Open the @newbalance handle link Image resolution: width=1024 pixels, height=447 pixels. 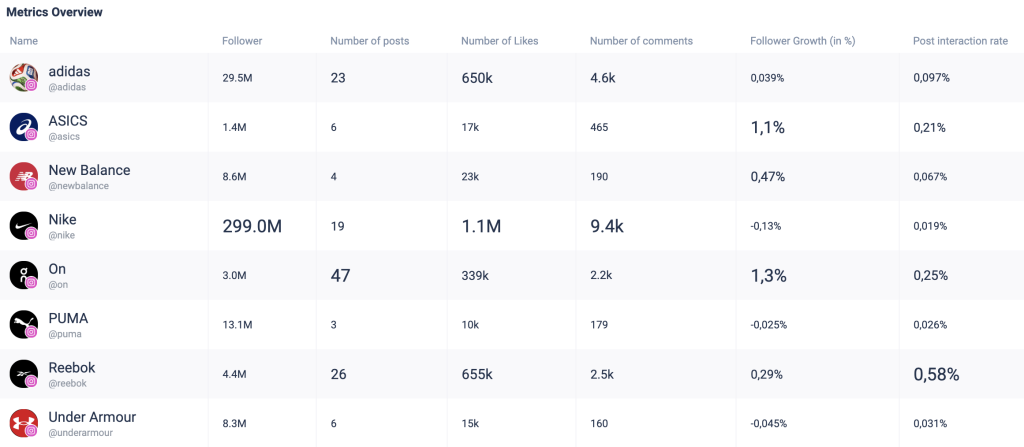pos(78,186)
